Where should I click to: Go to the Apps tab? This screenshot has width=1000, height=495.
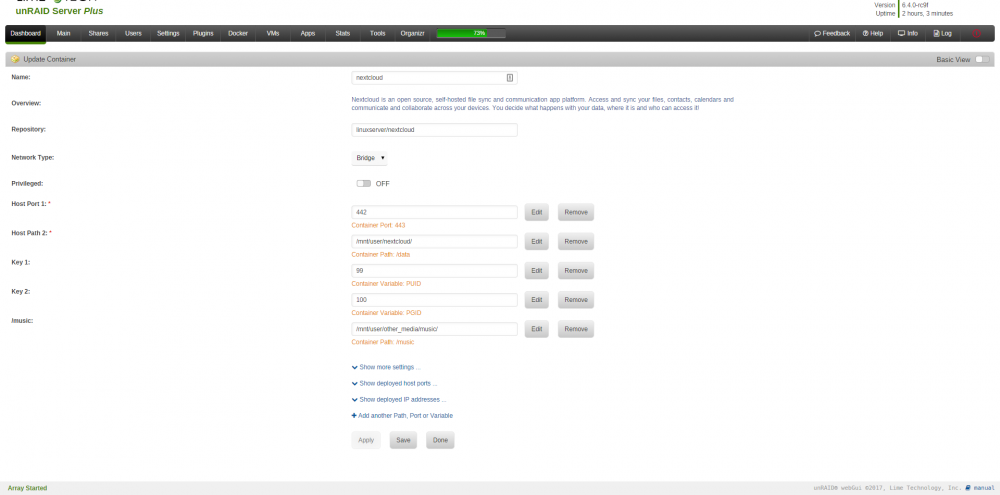[307, 34]
